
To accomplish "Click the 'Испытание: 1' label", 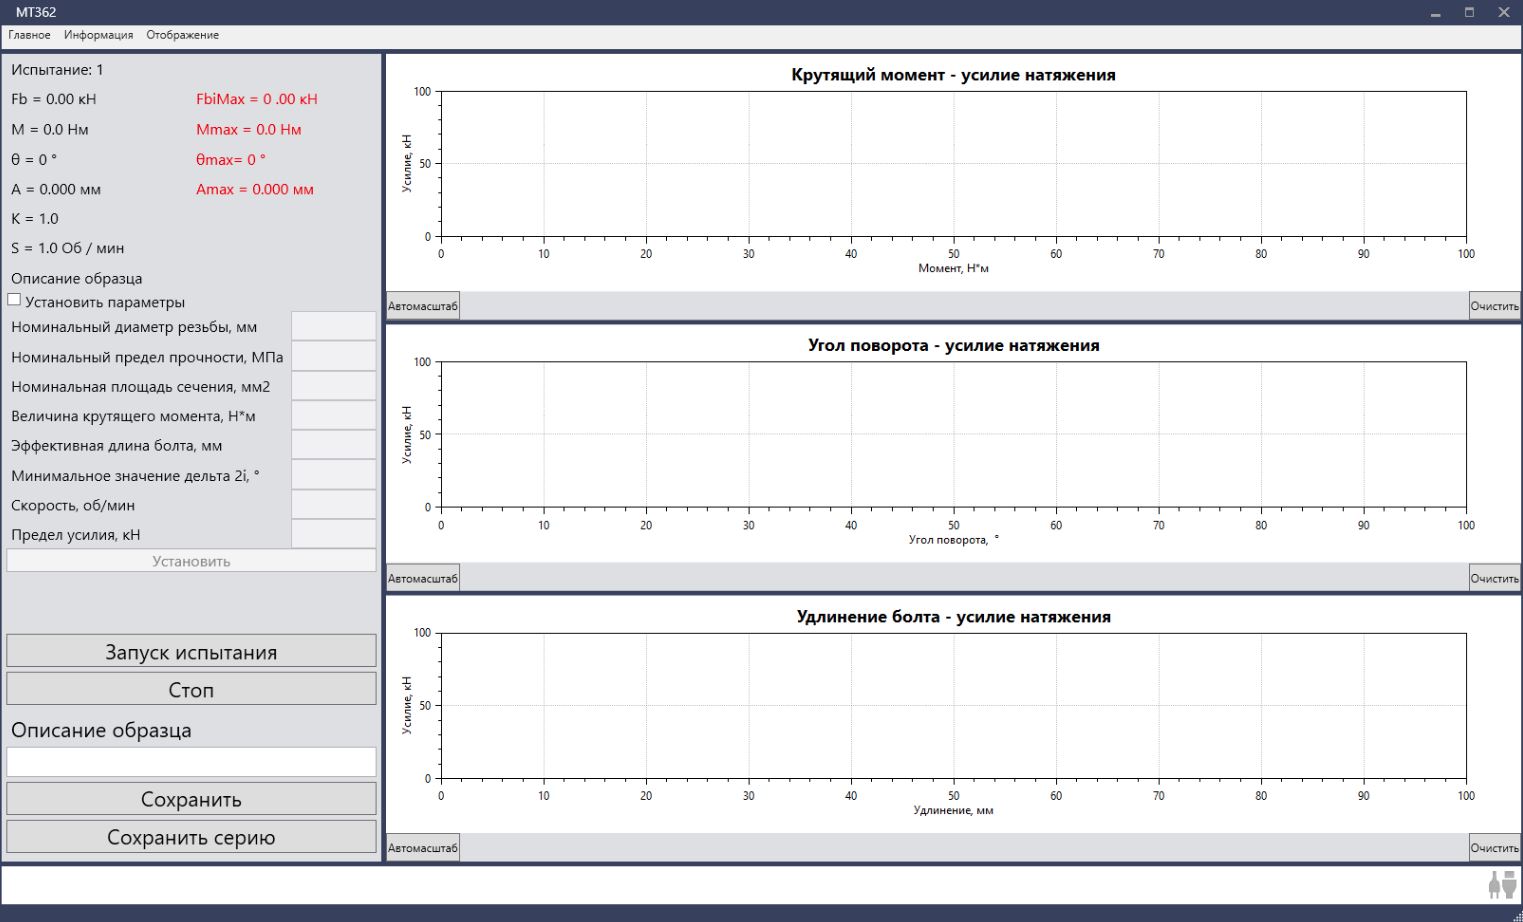I will (x=57, y=70).
